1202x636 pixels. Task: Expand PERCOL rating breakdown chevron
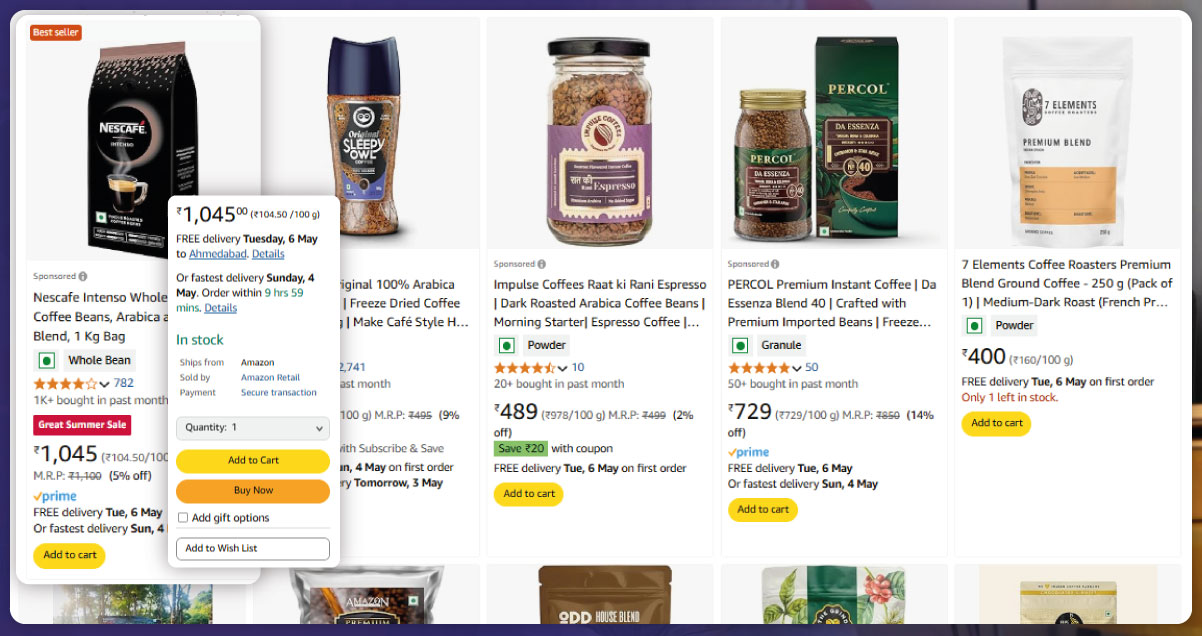point(796,368)
